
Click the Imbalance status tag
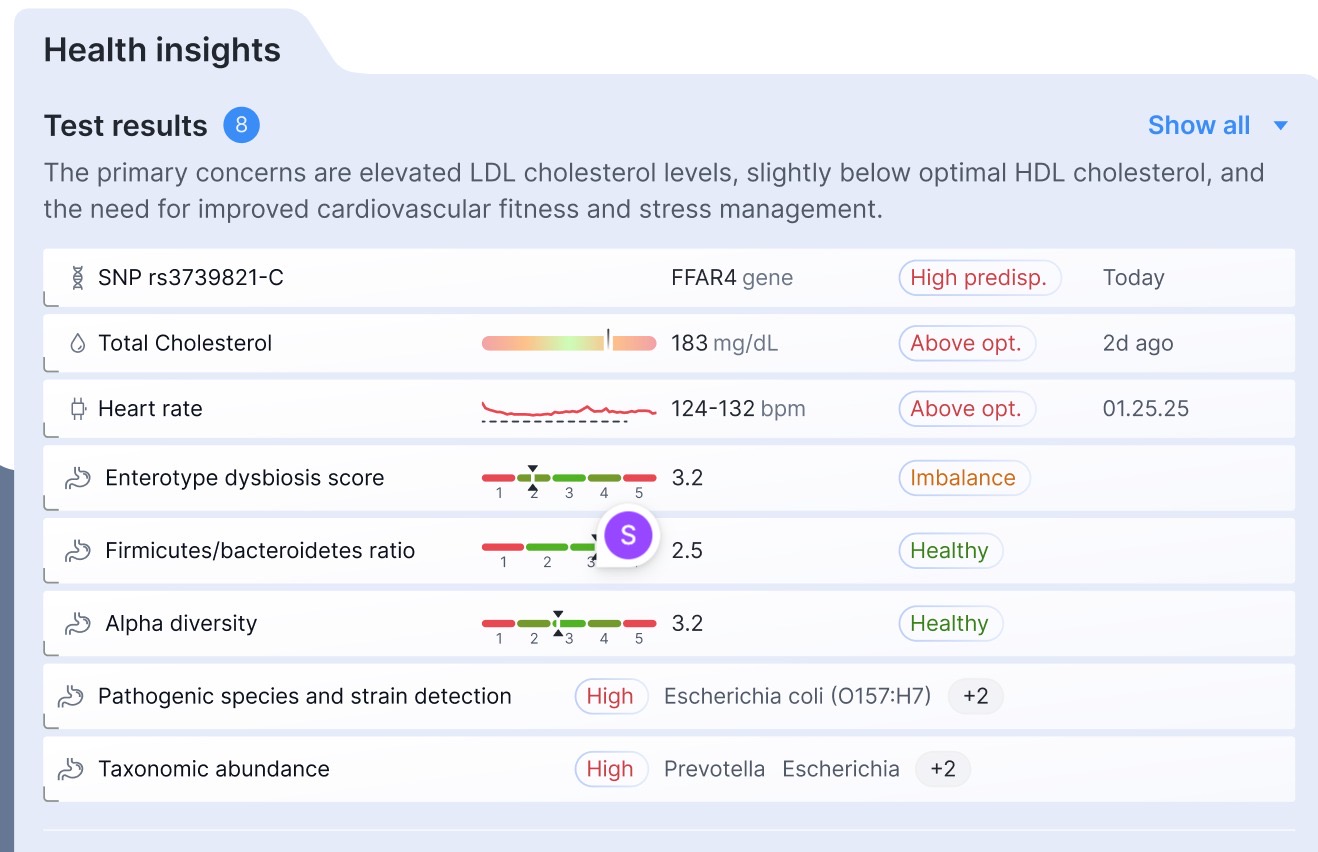(964, 478)
